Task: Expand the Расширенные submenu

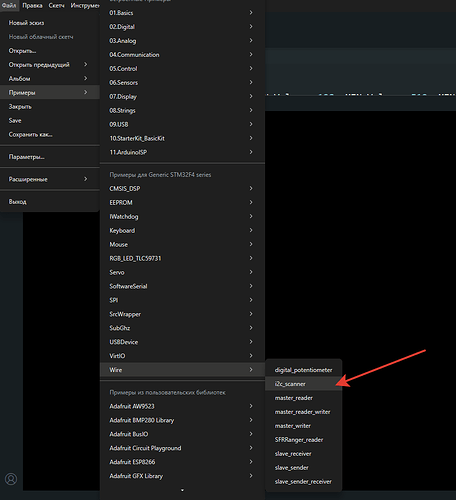Action: click(50, 179)
